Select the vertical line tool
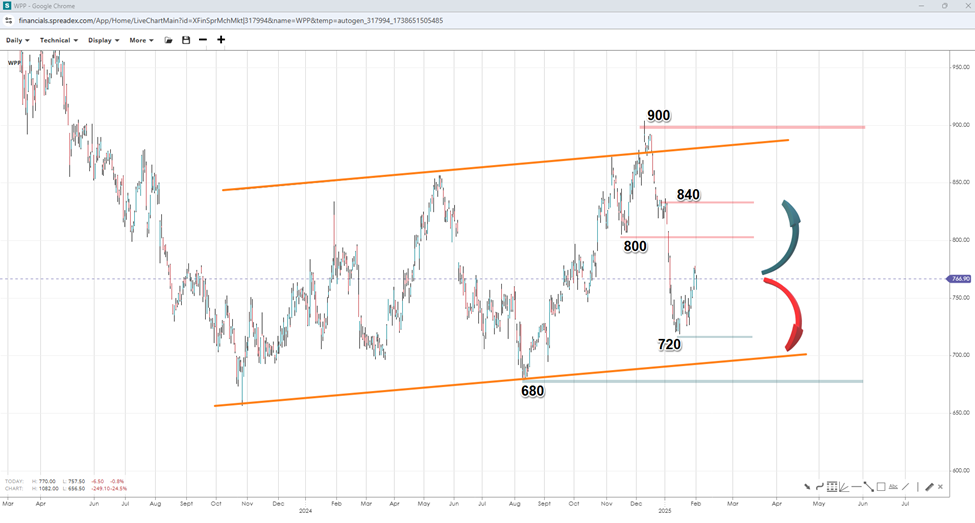 coord(917,487)
